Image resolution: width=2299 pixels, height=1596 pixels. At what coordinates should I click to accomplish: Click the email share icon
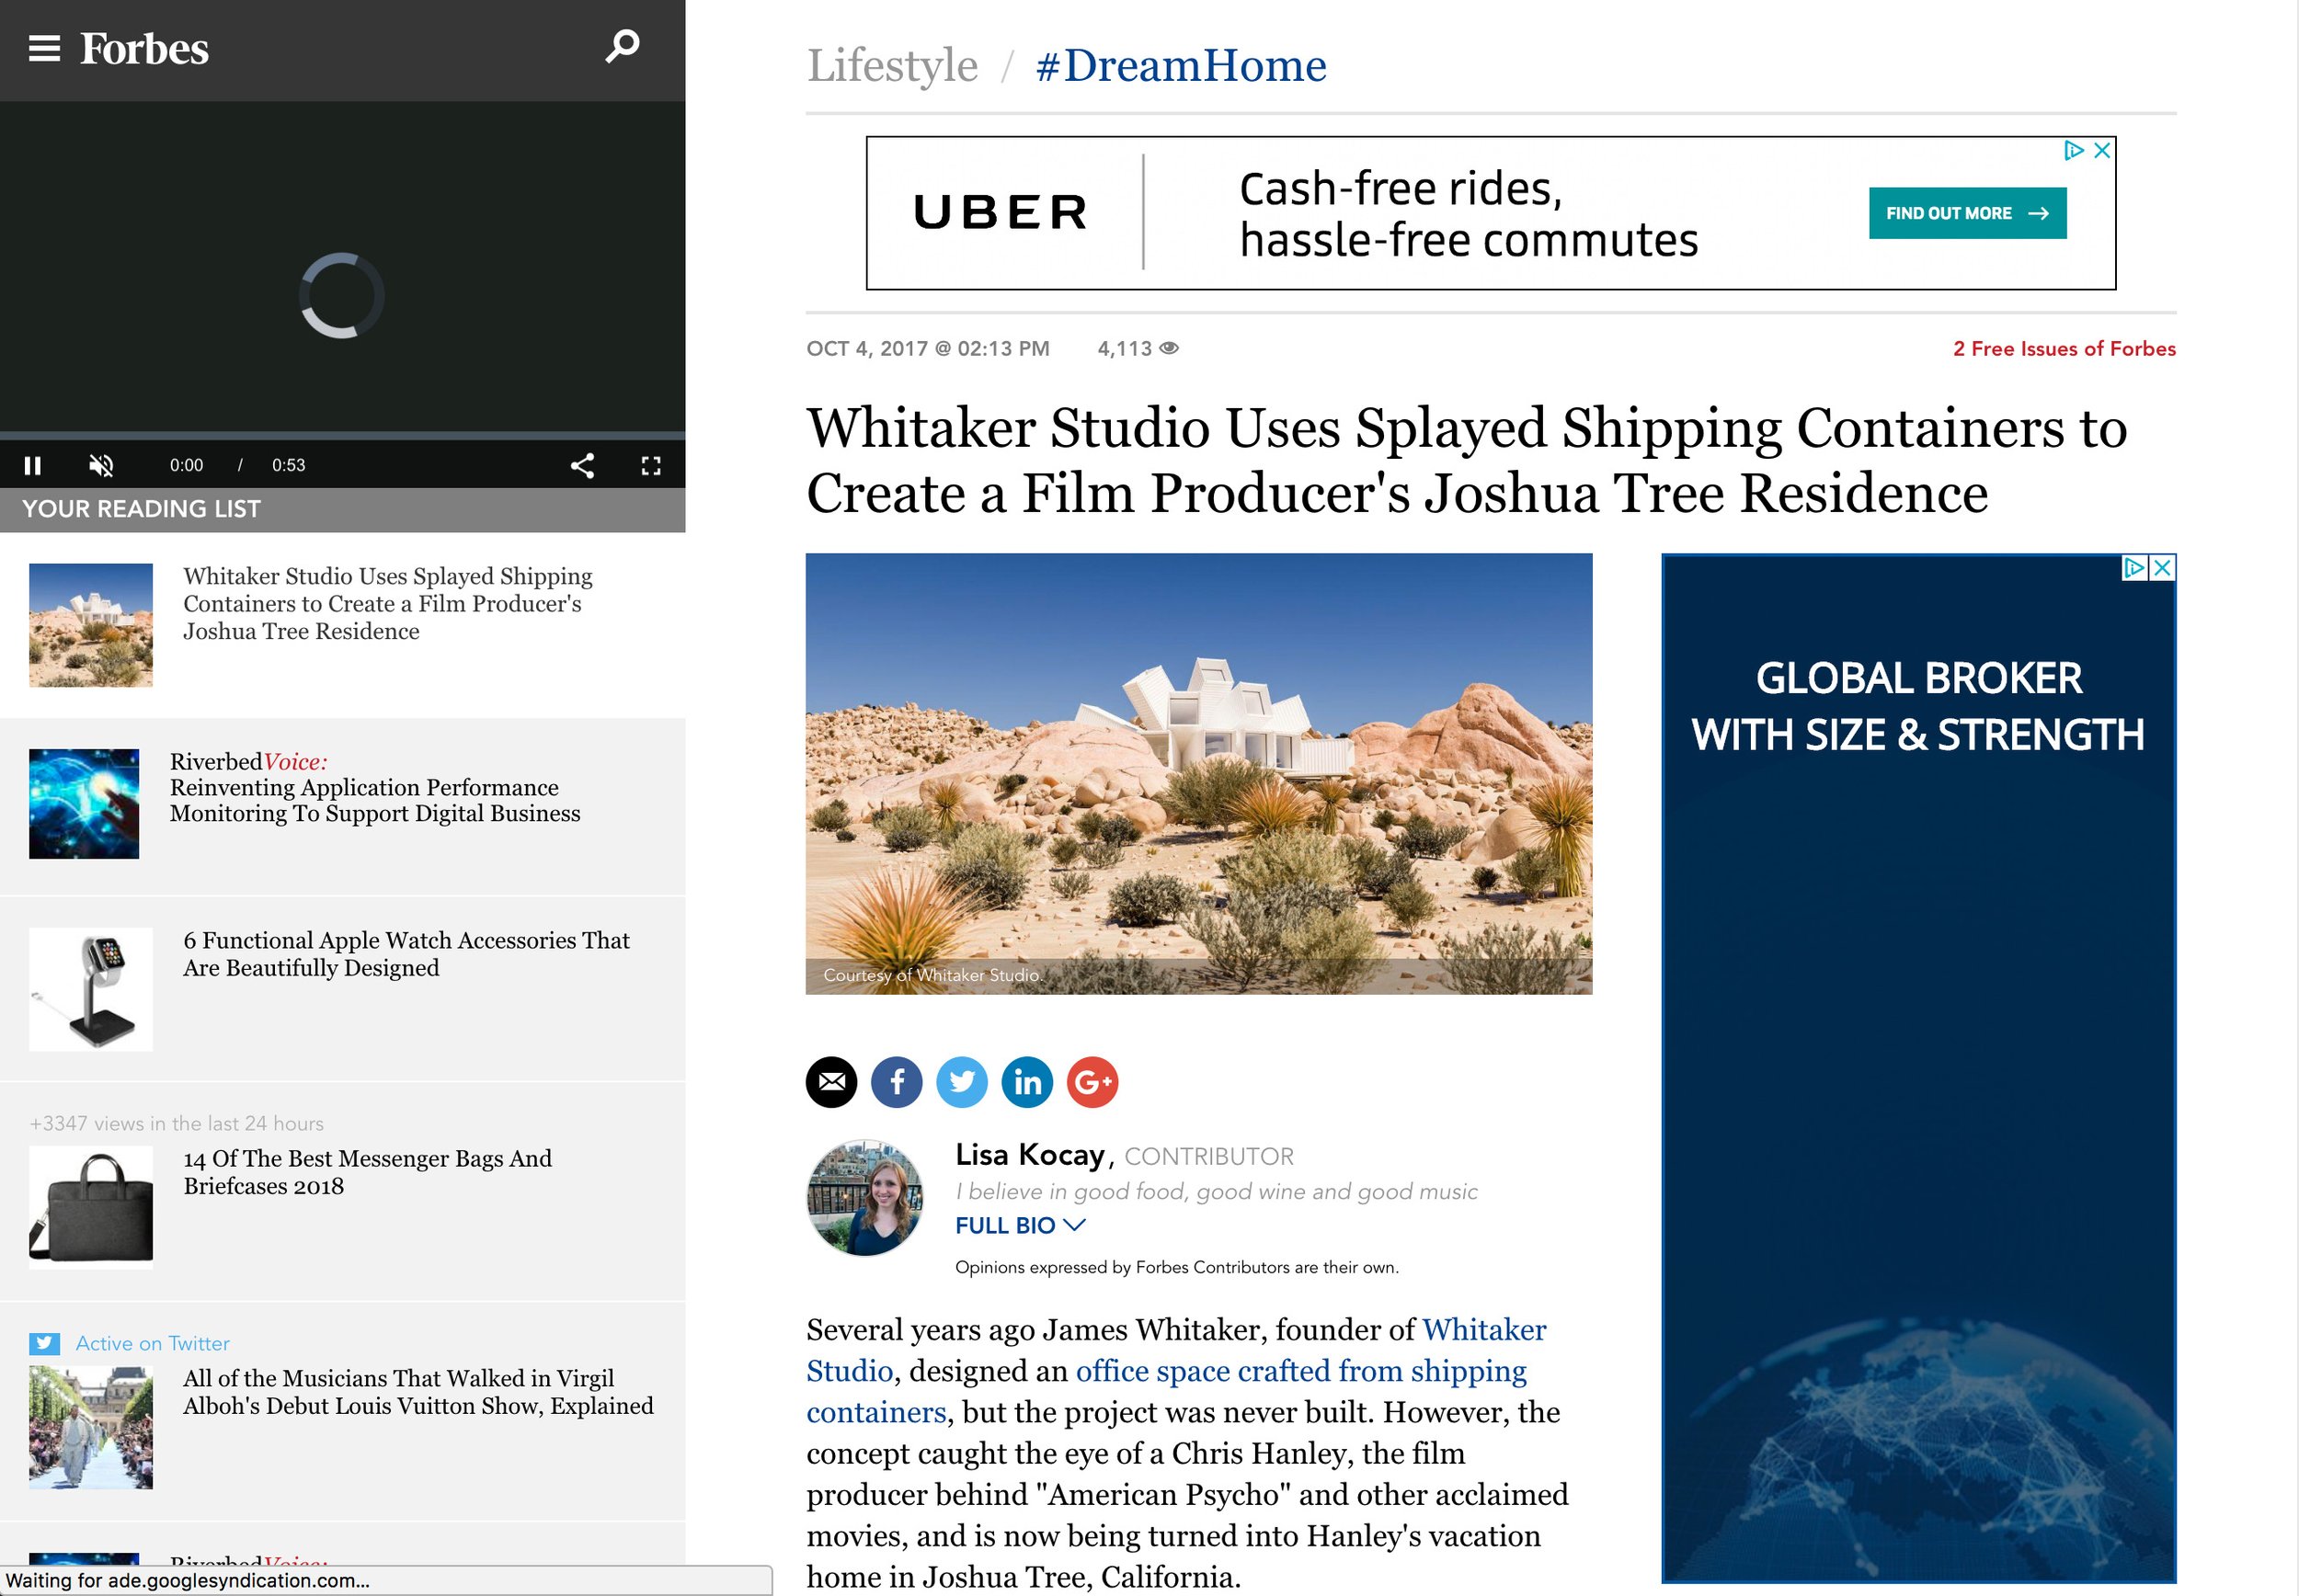(x=831, y=1081)
